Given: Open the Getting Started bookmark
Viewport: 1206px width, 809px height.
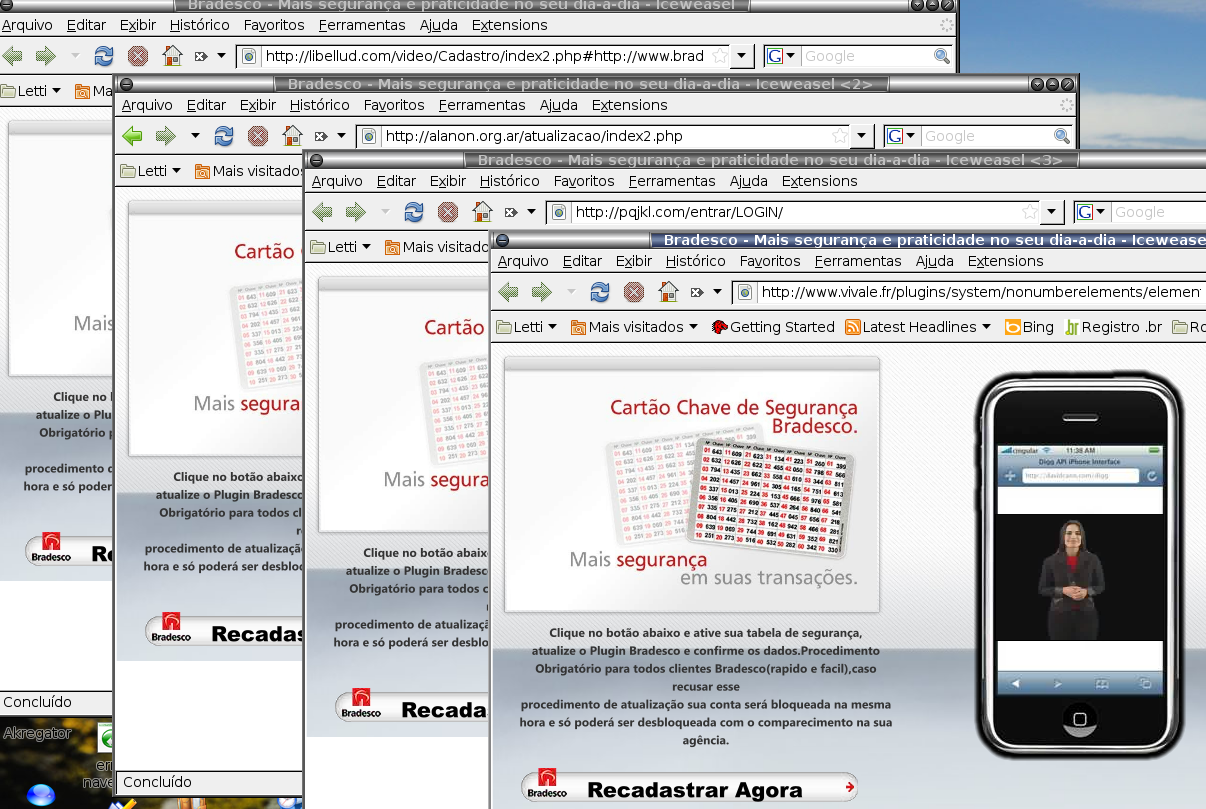Looking at the screenshot, I should pos(772,327).
